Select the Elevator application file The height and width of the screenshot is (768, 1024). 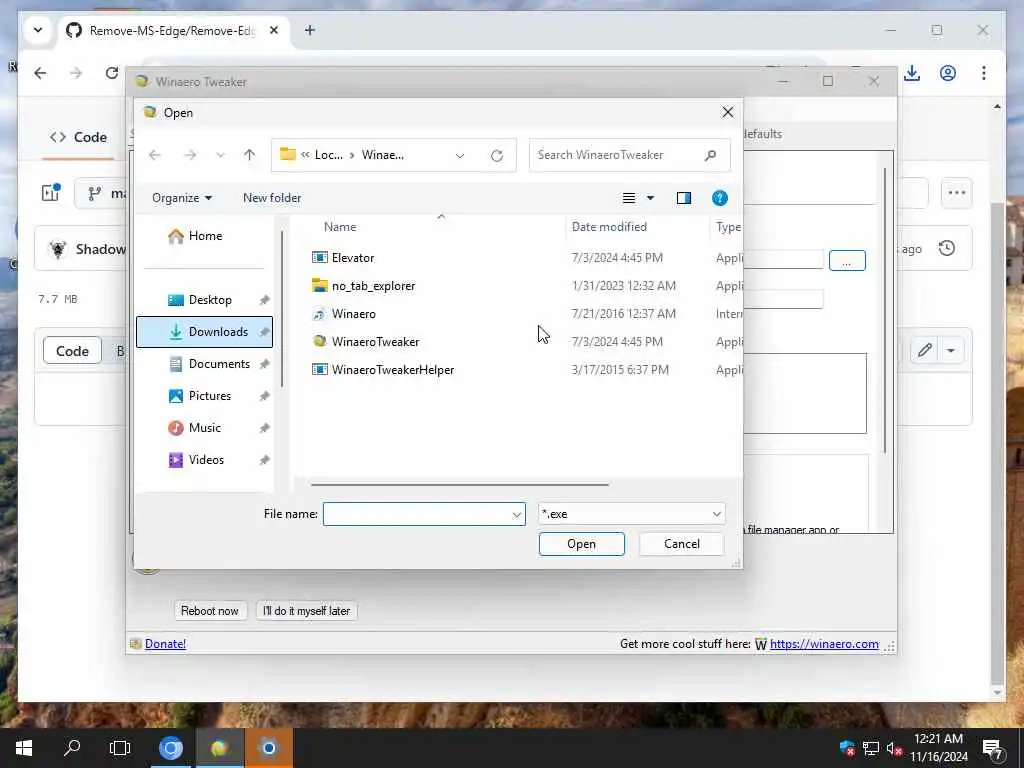pos(353,258)
